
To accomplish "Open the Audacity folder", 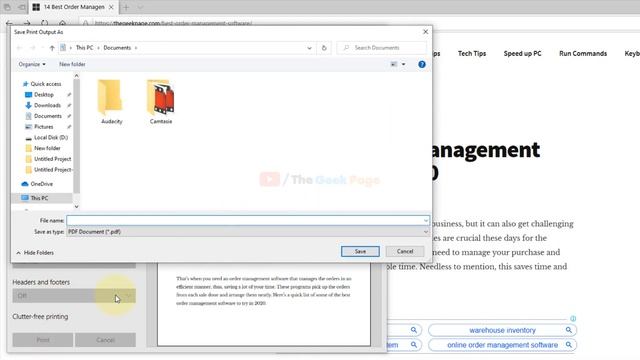I will click(x=111, y=101).
